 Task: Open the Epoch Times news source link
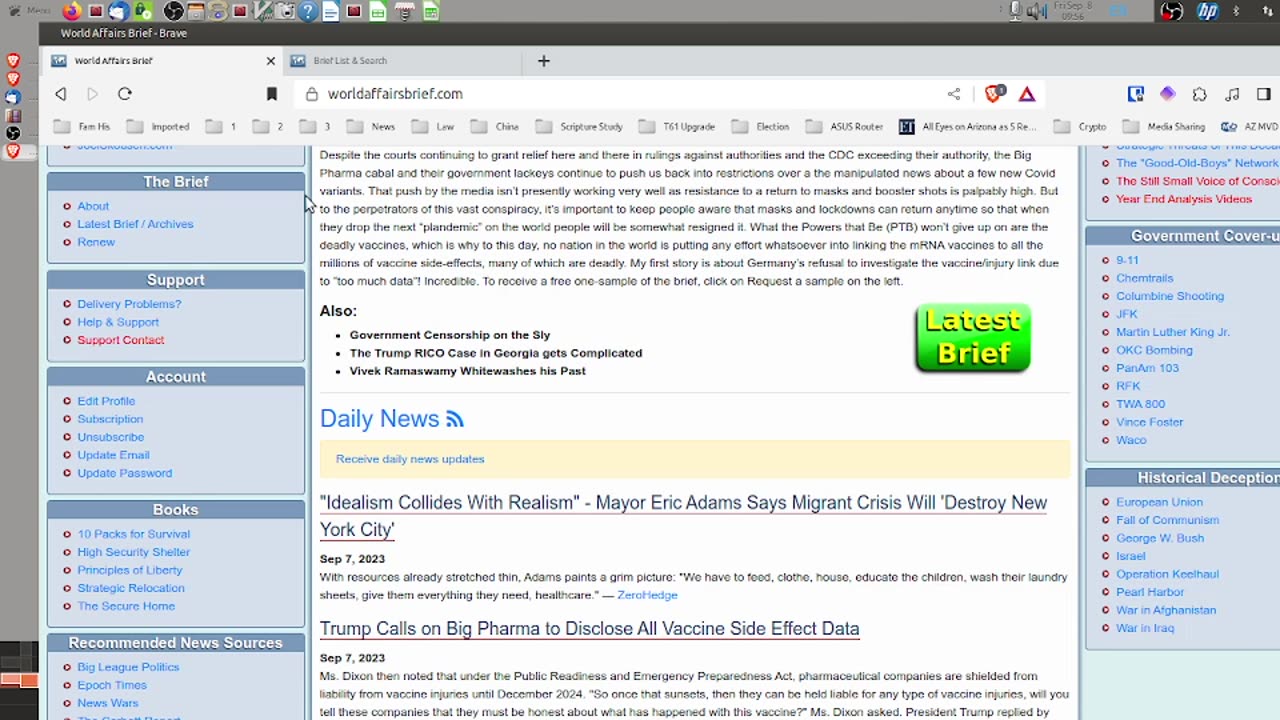112,685
